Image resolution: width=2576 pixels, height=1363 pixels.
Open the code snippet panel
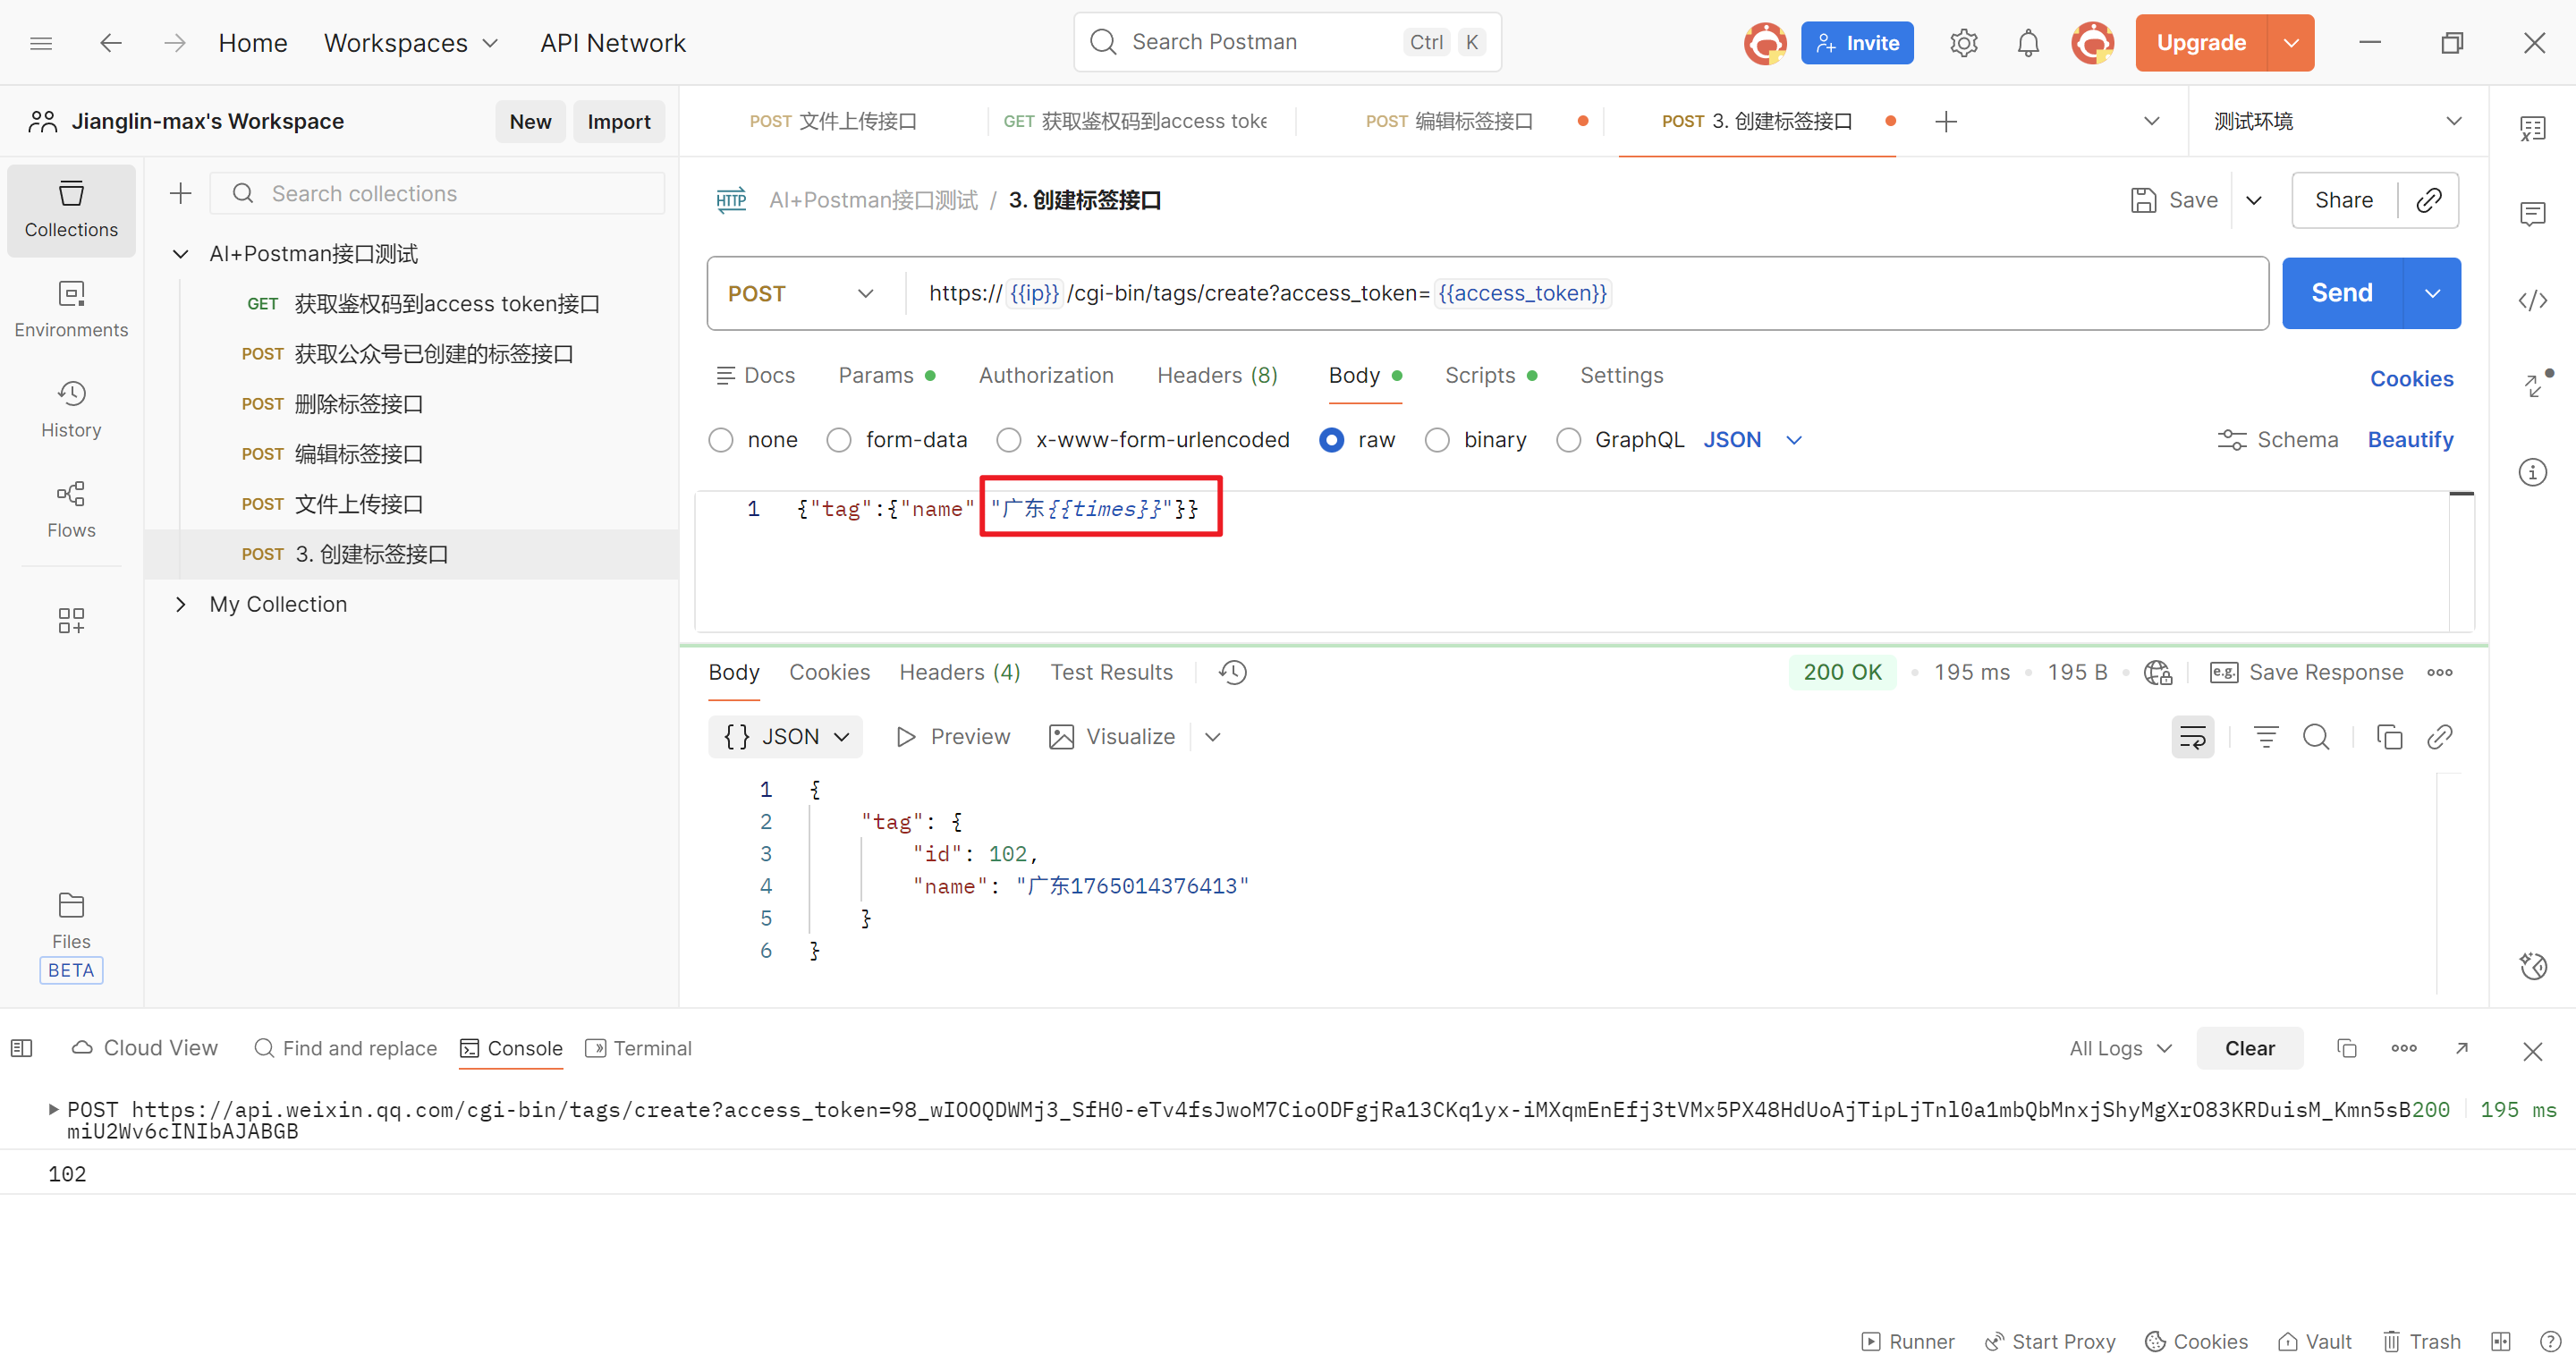click(x=2532, y=301)
